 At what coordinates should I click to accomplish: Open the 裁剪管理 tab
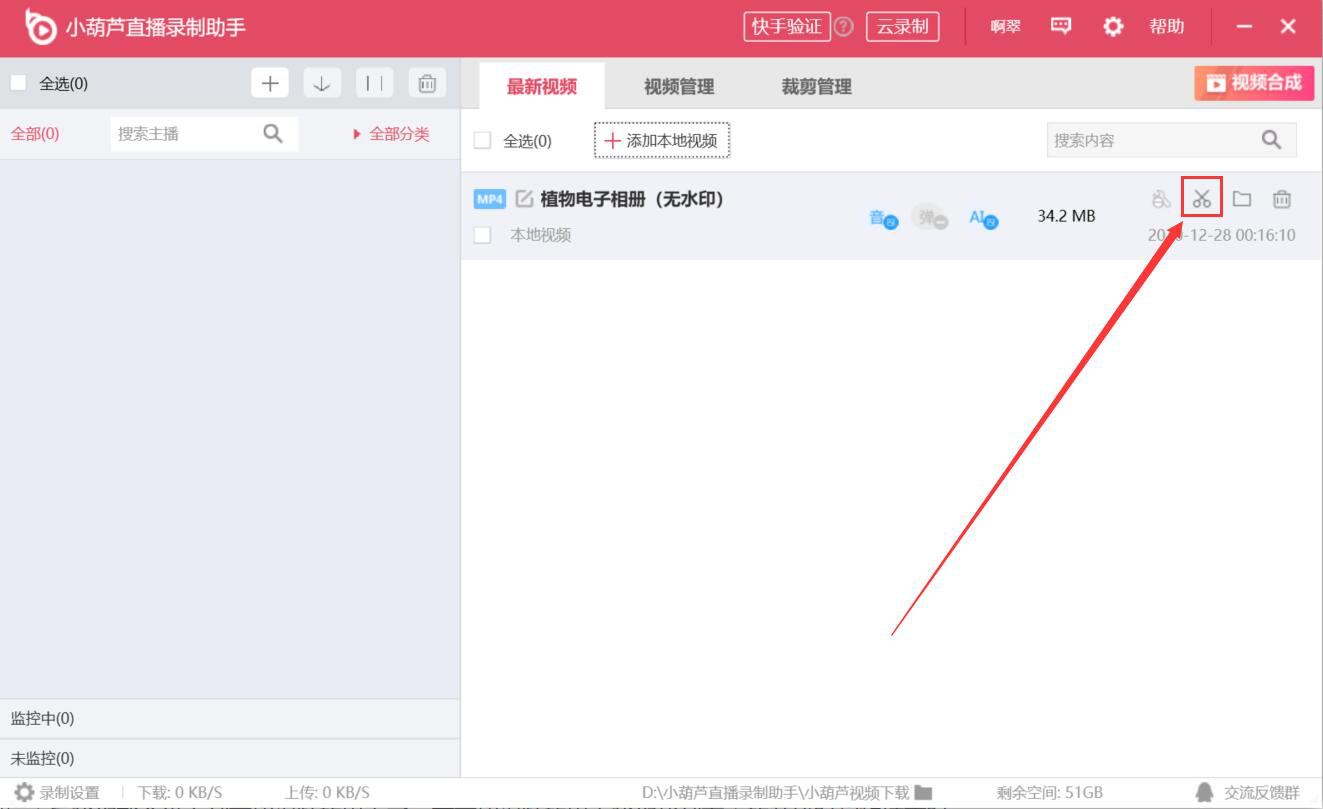816,87
